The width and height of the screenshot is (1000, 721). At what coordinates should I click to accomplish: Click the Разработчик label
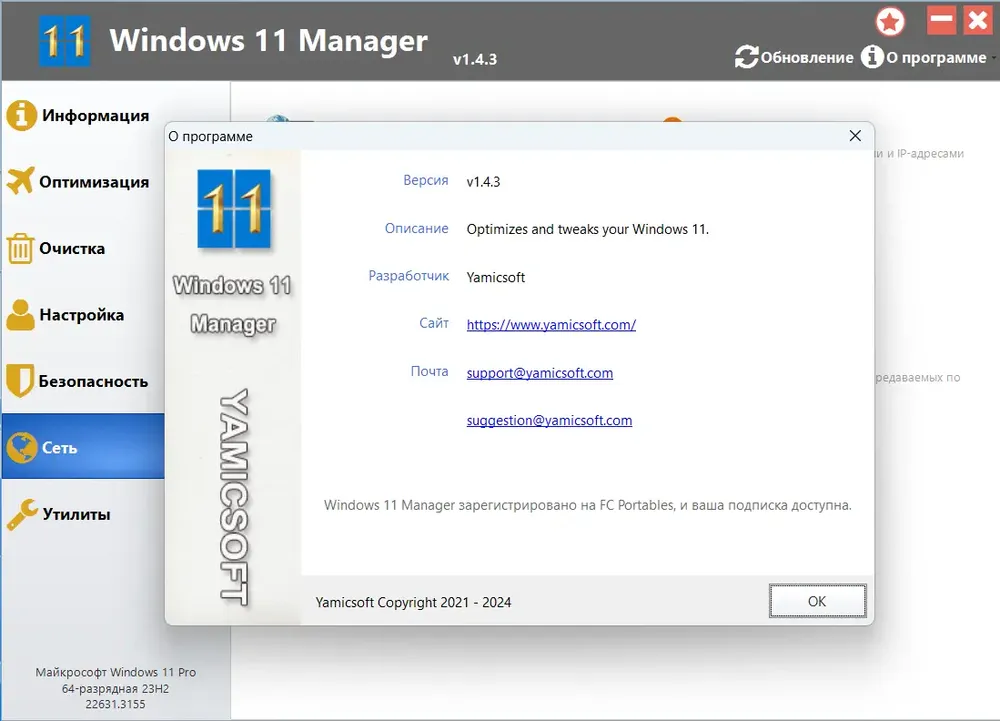409,276
